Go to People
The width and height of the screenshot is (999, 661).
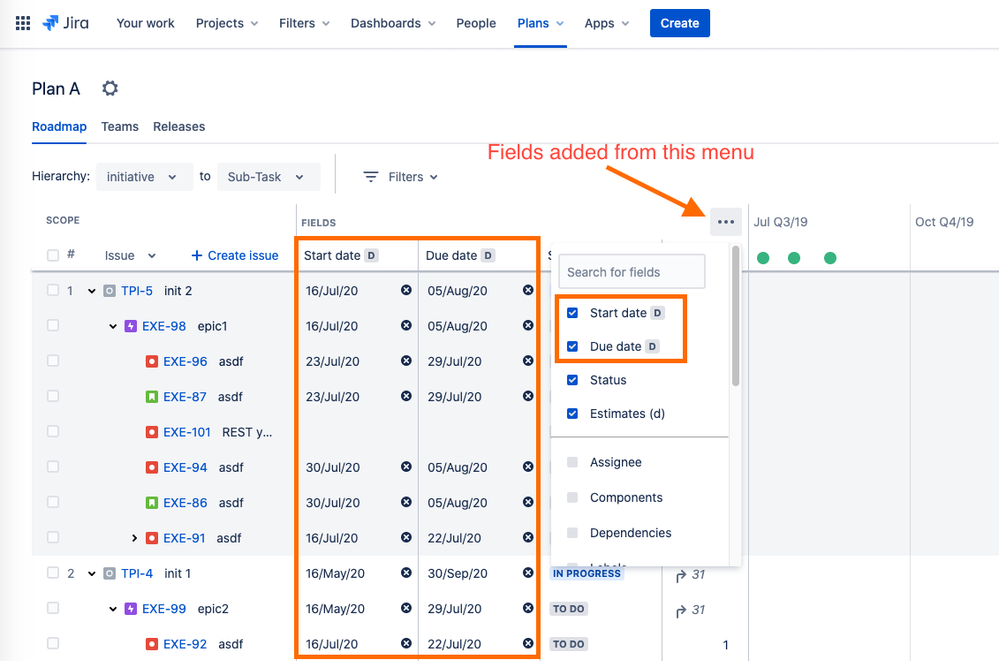tap(476, 24)
